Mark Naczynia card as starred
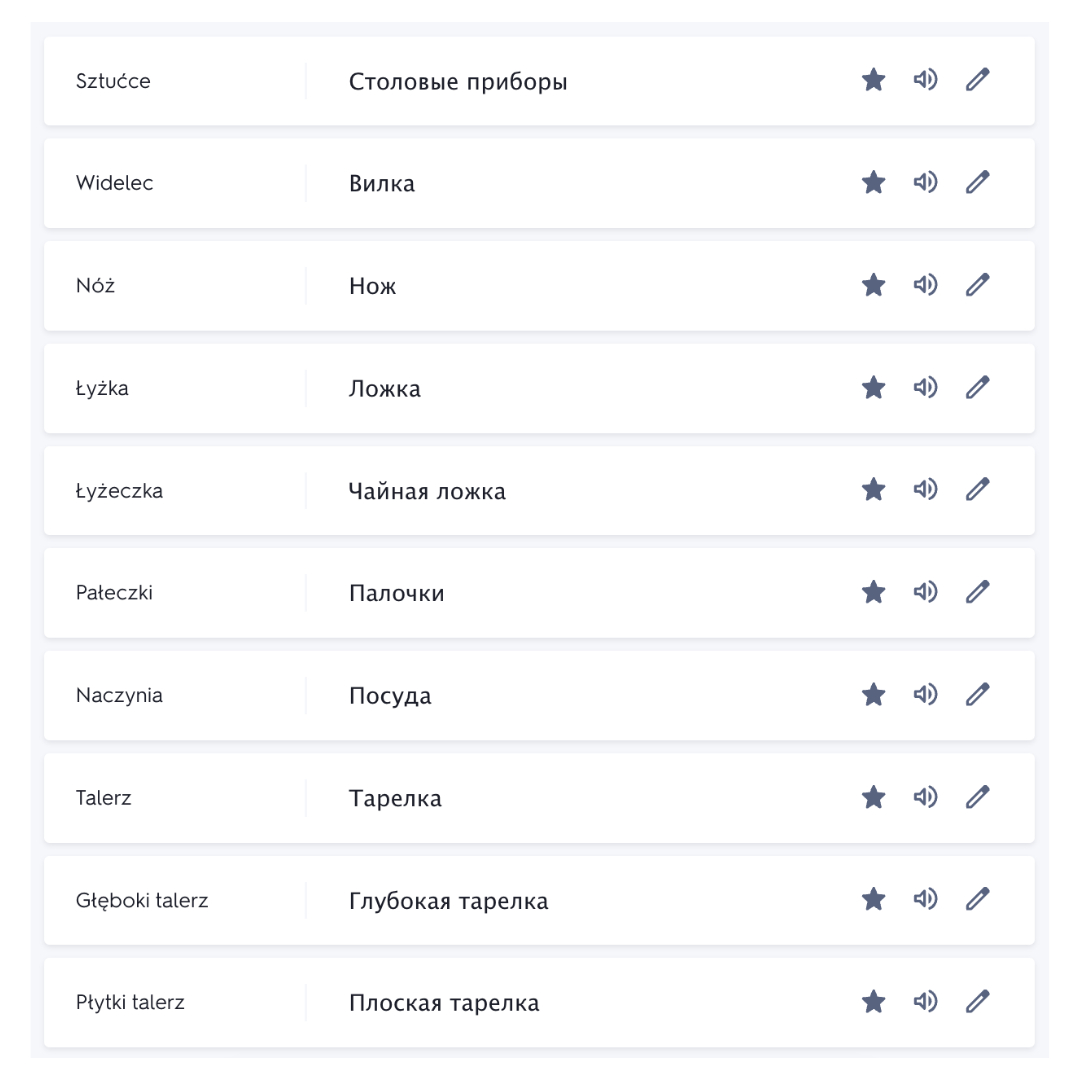The width and height of the screenshot is (1080, 1080). pos(874,694)
